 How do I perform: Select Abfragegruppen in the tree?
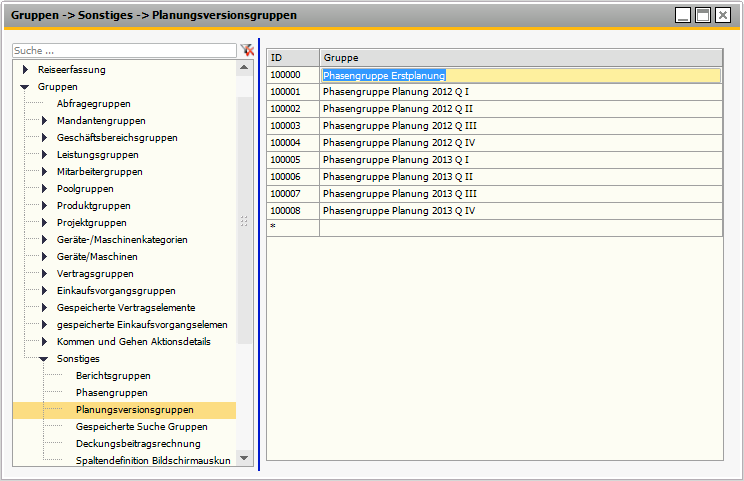(93, 104)
